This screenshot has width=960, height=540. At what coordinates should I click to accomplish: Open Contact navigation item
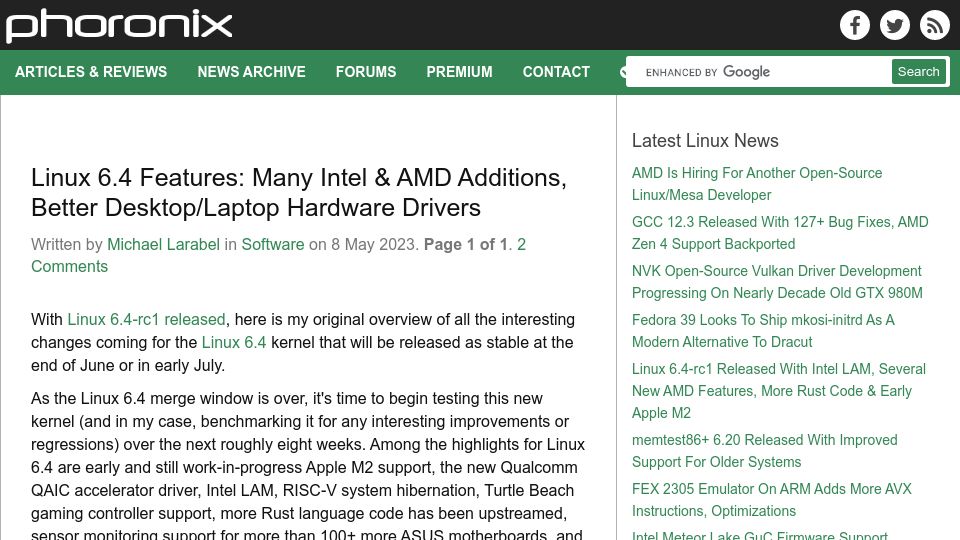[x=556, y=72]
